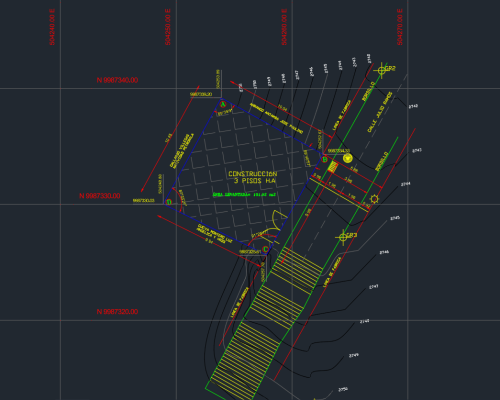The width and height of the screenshot is (500, 400).
Task: Select vertex marker D on lot boundary
Action: [169, 202]
